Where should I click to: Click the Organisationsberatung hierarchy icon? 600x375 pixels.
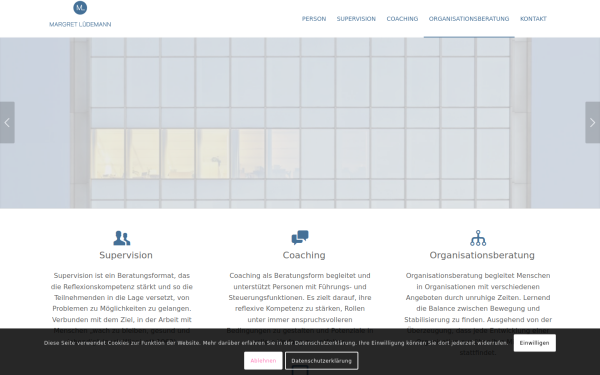(x=478, y=238)
